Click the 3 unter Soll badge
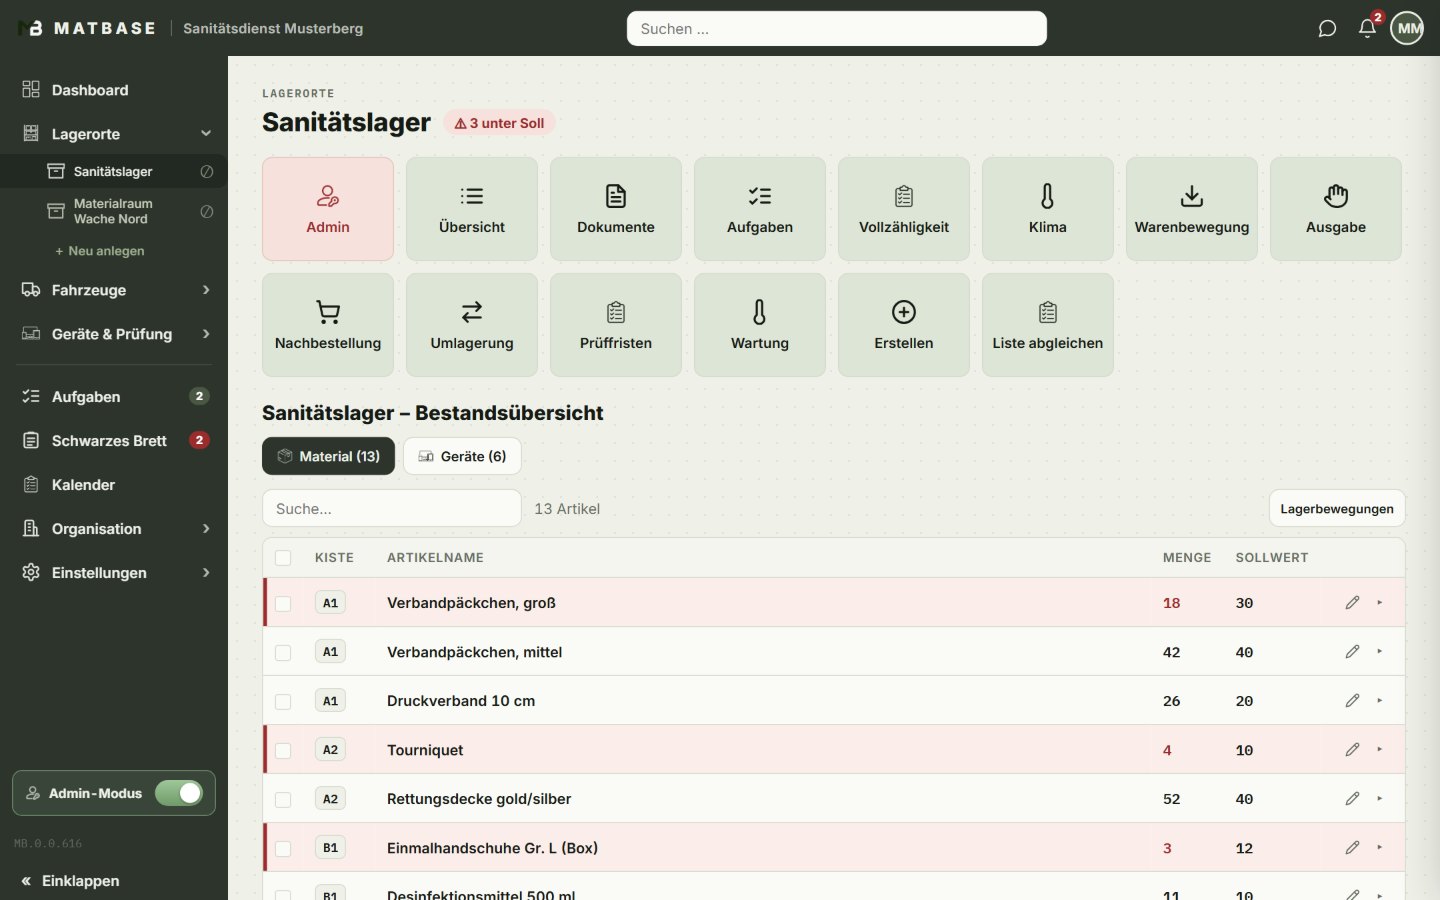The width and height of the screenshot is (1440, 900). 499,123
